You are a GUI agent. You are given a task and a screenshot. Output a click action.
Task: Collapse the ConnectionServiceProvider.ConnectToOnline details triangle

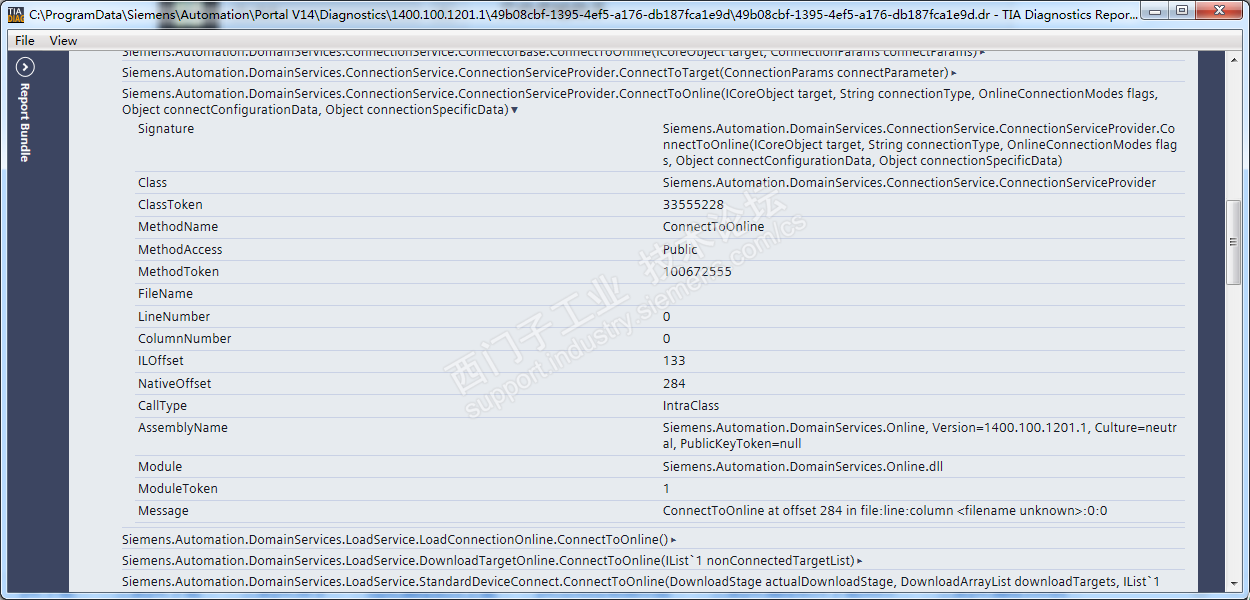click(514, 110)
